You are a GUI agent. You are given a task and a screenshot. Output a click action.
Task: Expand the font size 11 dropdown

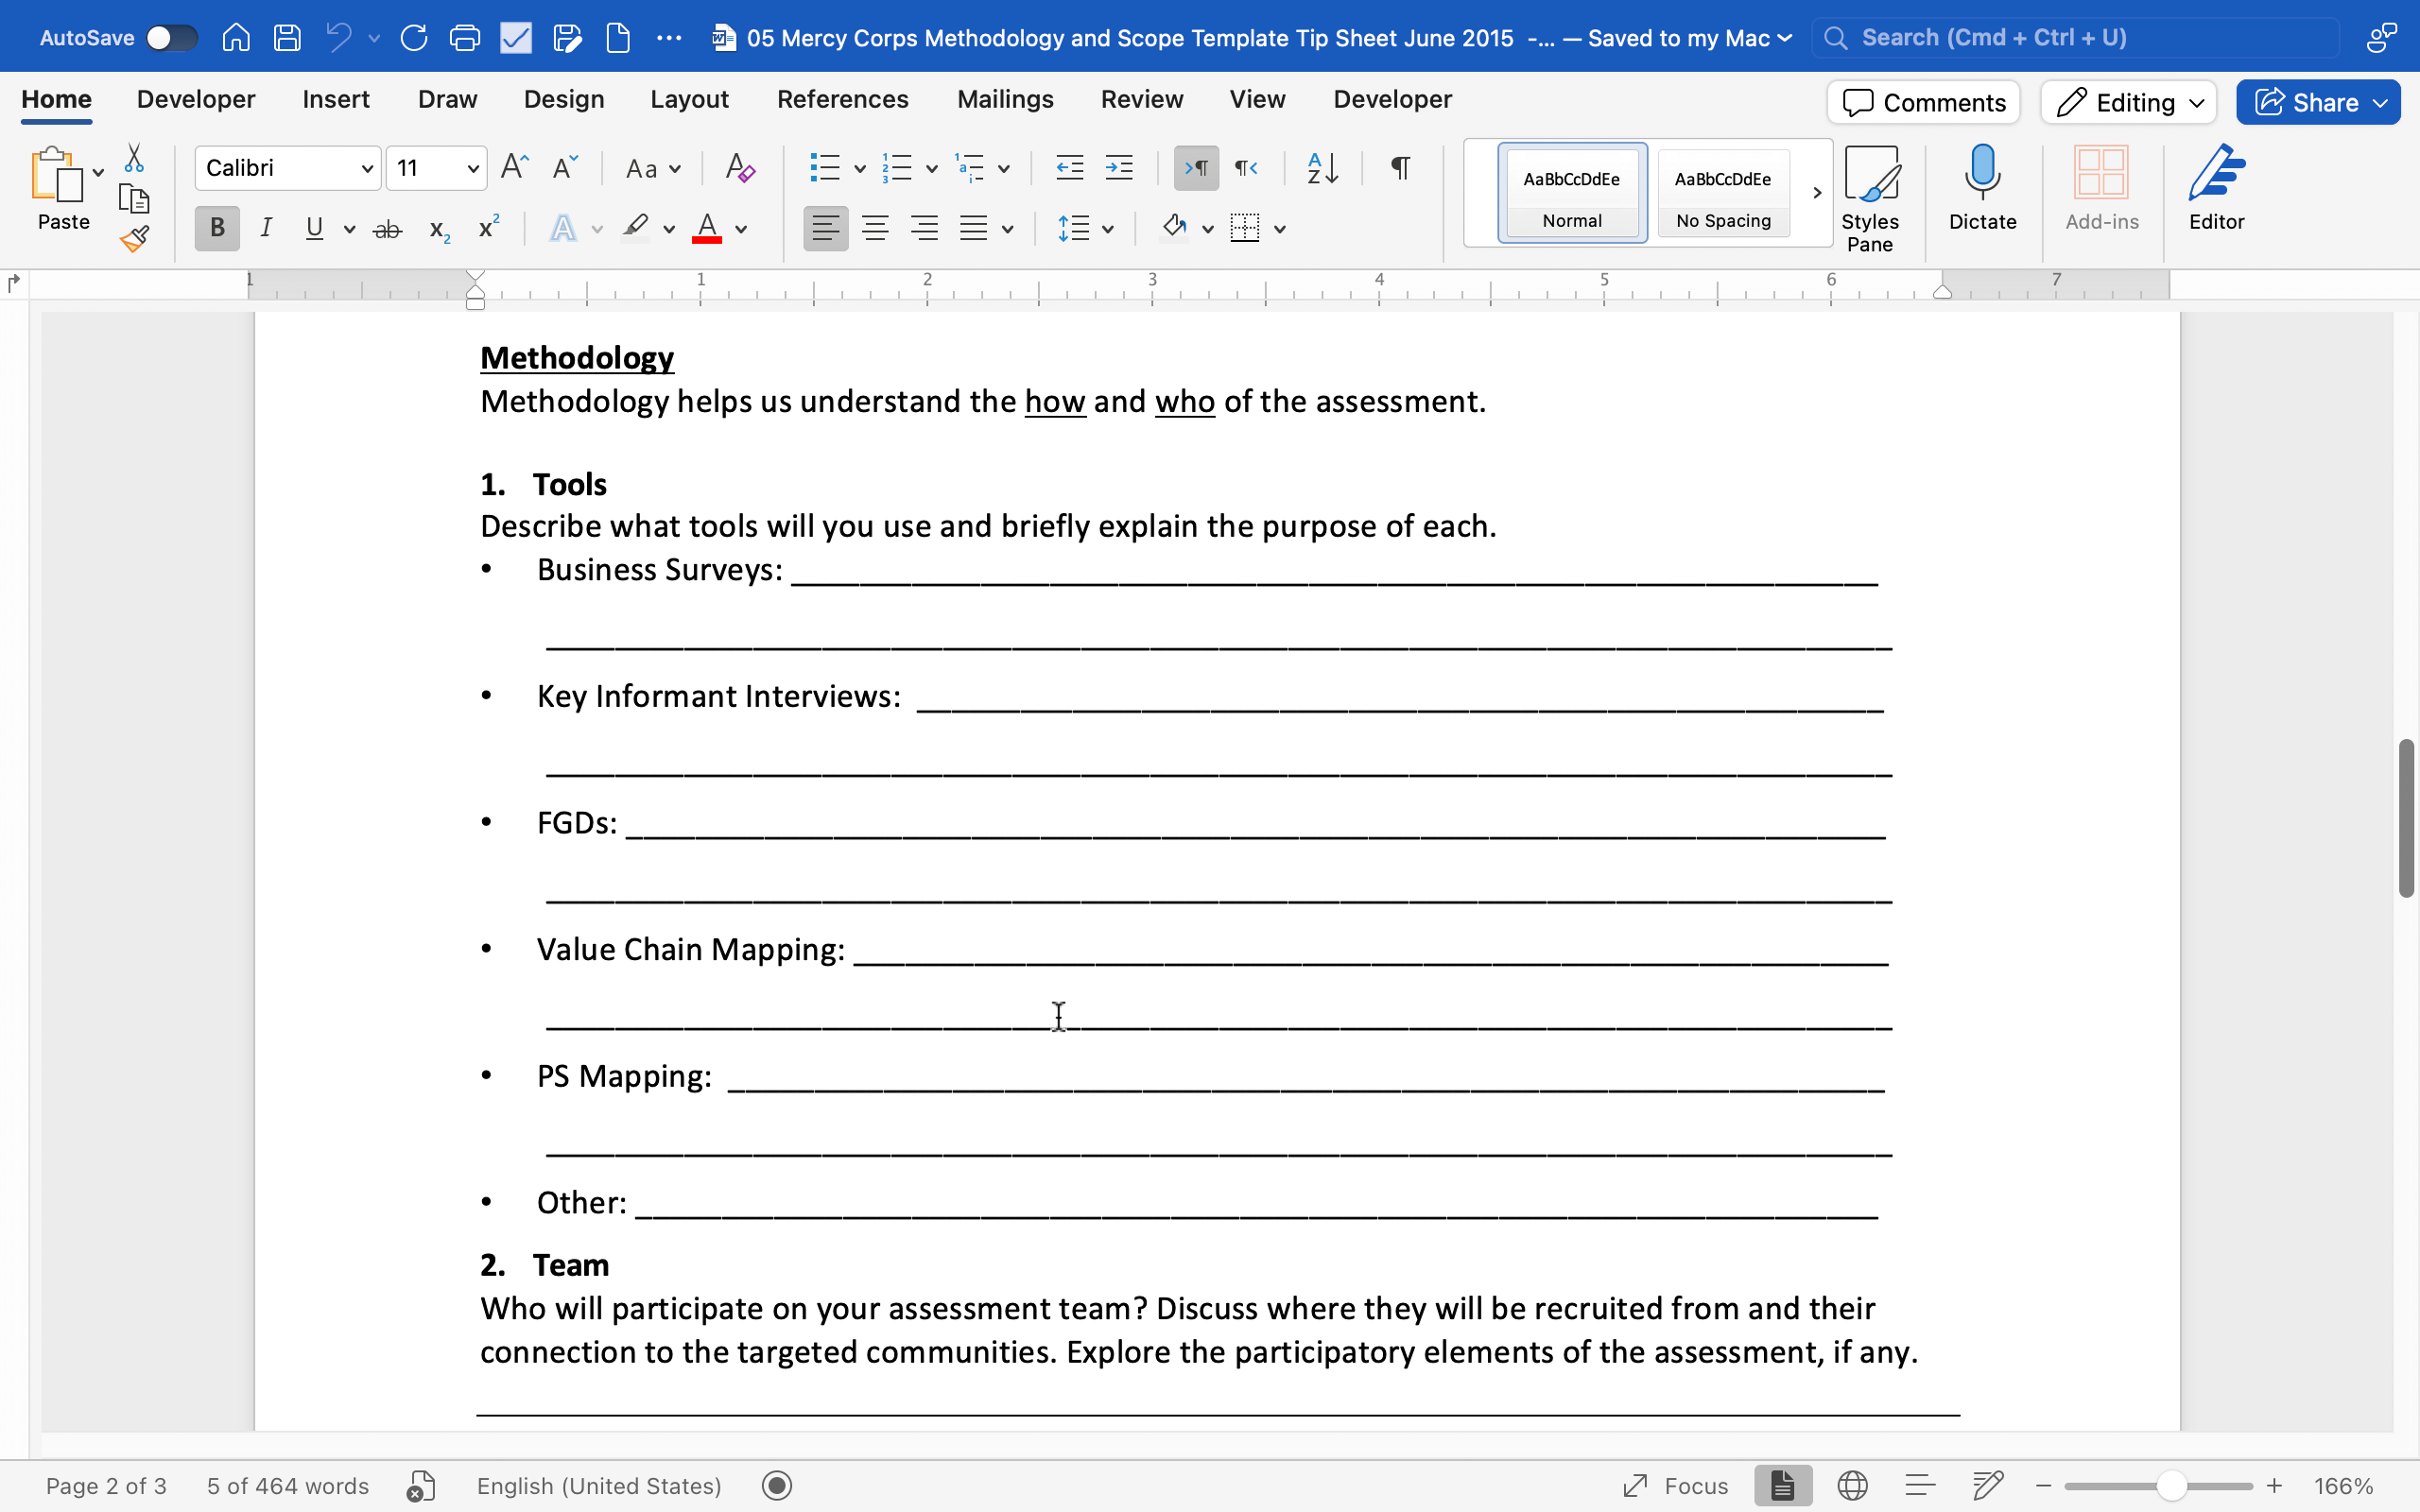point(472,168)
